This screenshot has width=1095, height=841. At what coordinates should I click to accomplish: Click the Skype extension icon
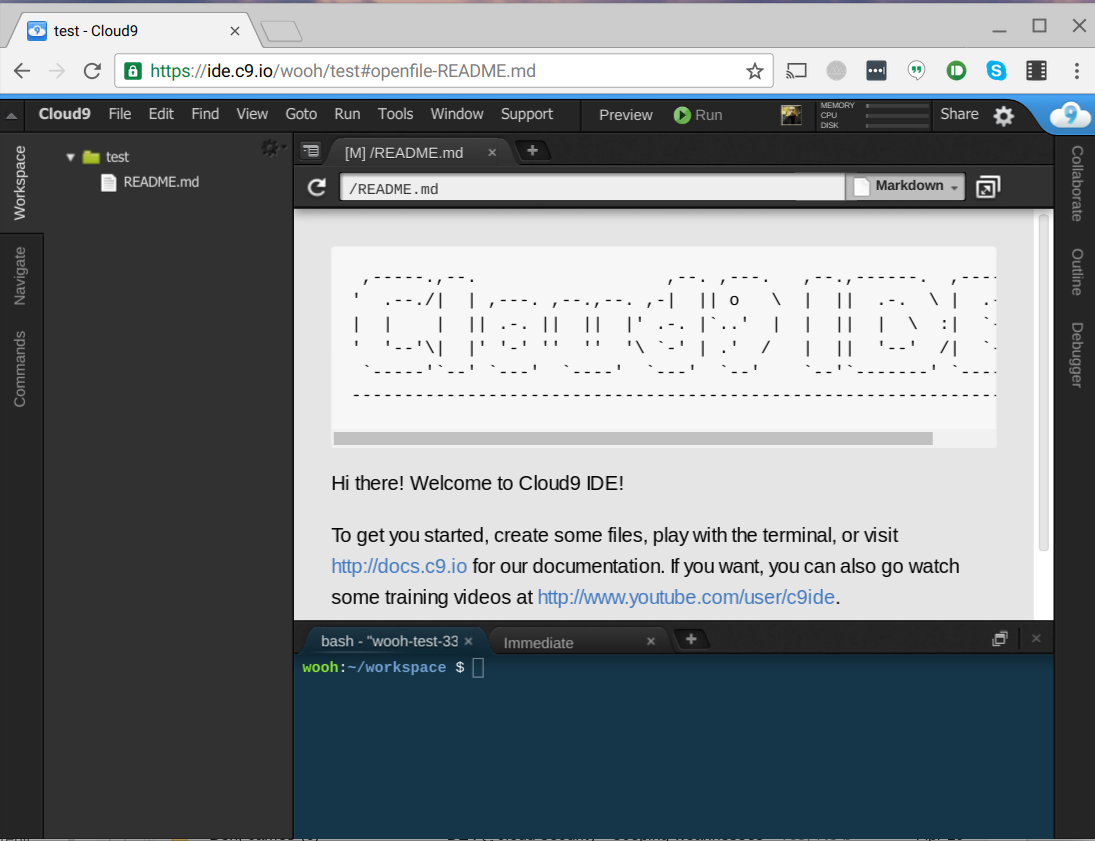click(x=997, y=71)
